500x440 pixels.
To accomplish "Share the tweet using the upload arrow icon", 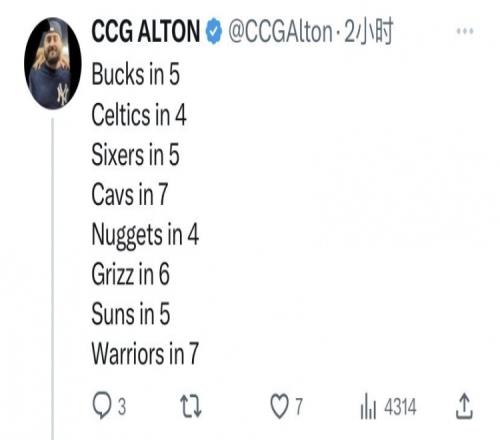I will (x=464, y=405).
